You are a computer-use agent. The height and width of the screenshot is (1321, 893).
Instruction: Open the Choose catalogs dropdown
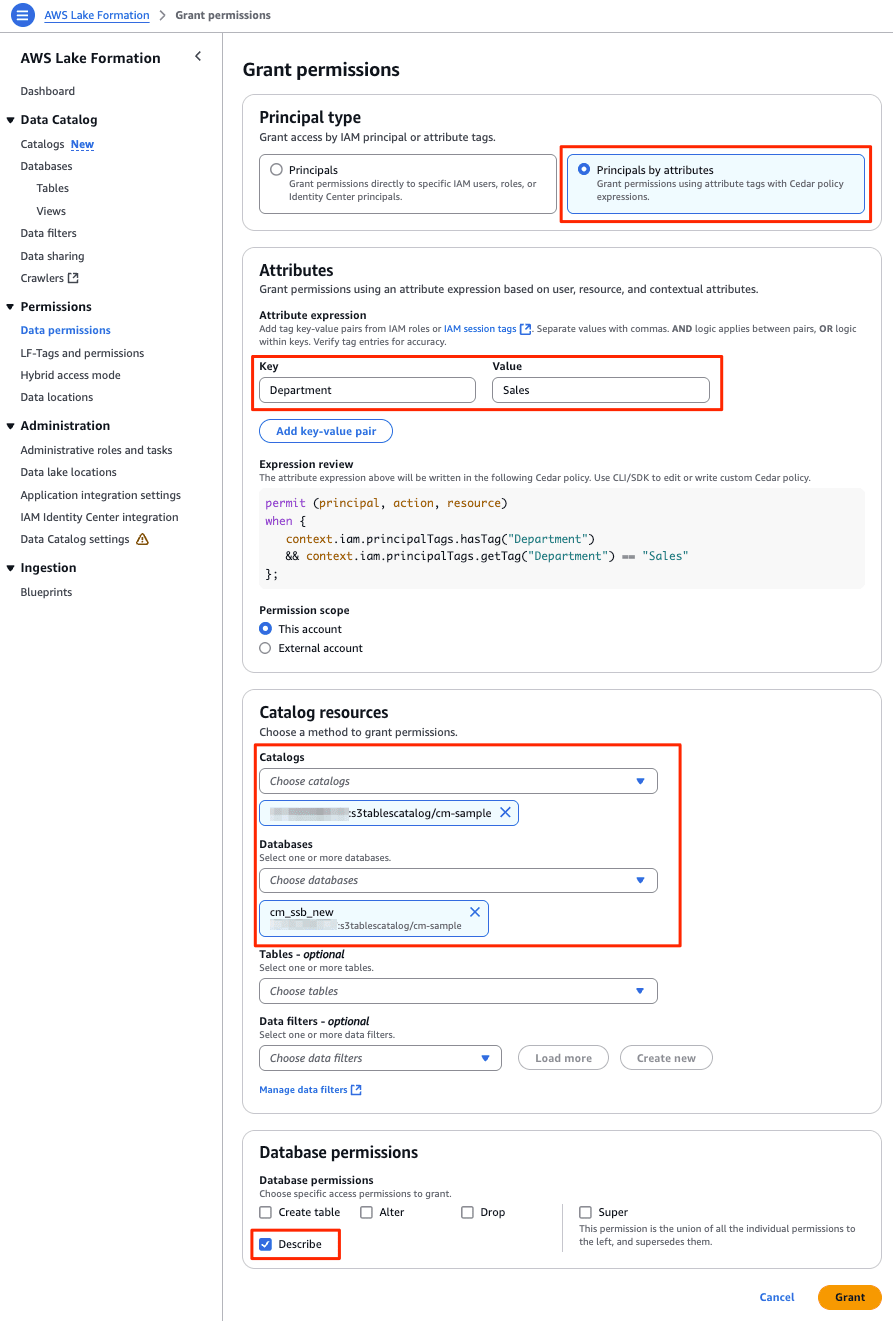pos(458,781)
